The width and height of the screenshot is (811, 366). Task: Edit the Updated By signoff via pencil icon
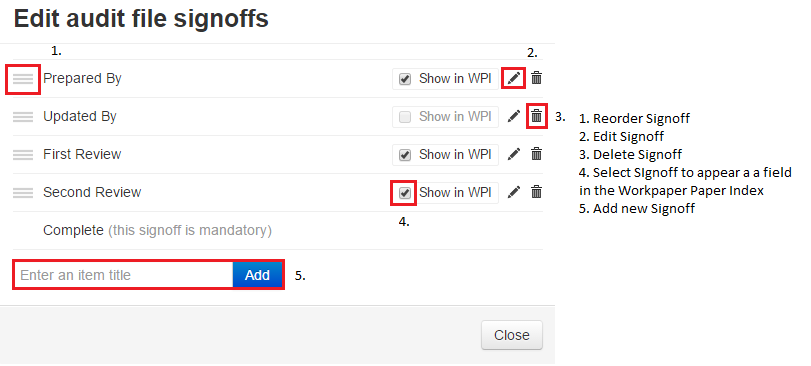pyautogui.click(x=514, y=116)
